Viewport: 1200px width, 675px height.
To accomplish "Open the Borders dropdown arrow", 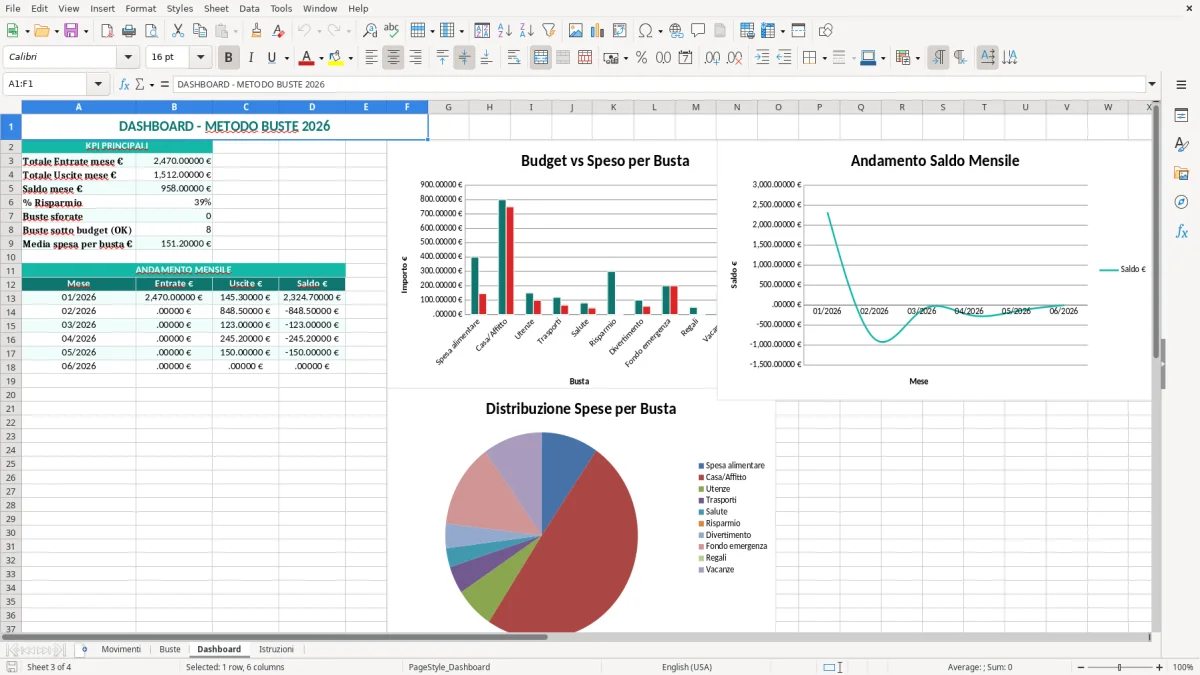I will click(824, 58).
